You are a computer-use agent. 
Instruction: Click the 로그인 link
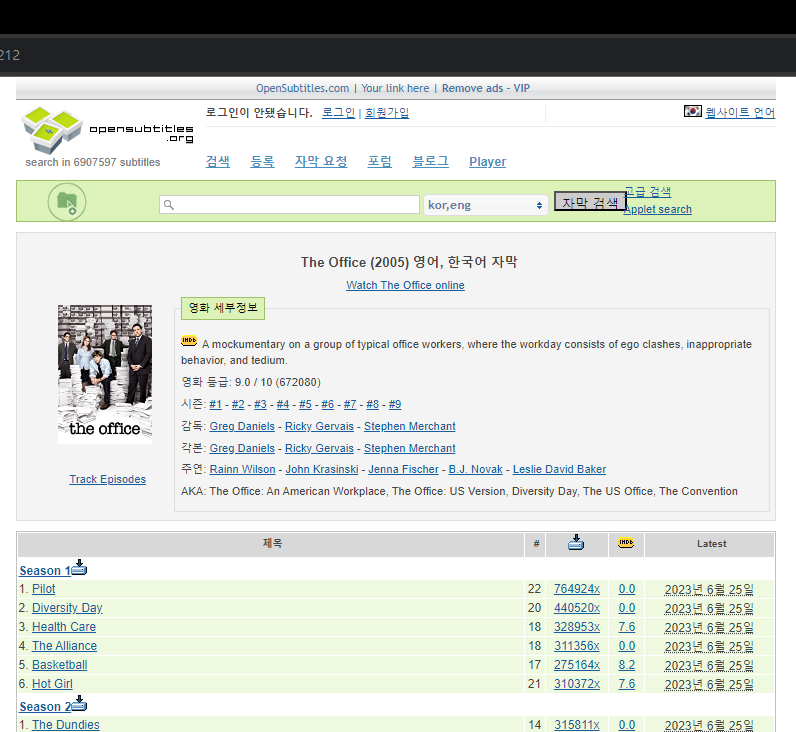[x=339, y=113]
